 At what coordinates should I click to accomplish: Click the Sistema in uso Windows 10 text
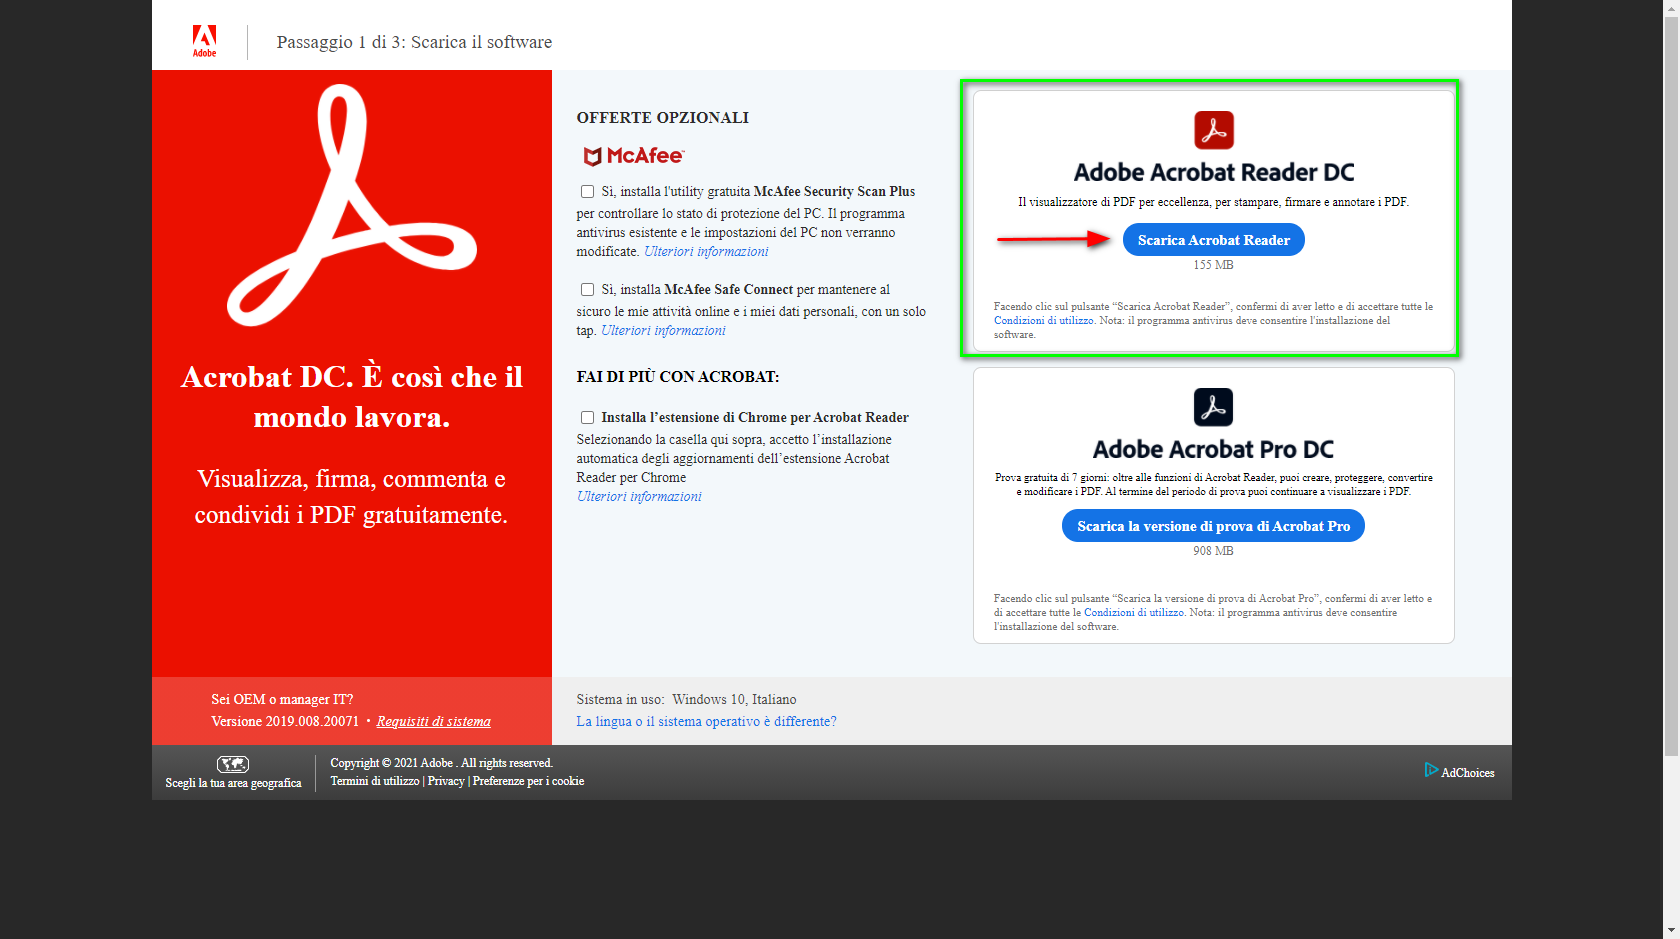click(x=686, y=700)
